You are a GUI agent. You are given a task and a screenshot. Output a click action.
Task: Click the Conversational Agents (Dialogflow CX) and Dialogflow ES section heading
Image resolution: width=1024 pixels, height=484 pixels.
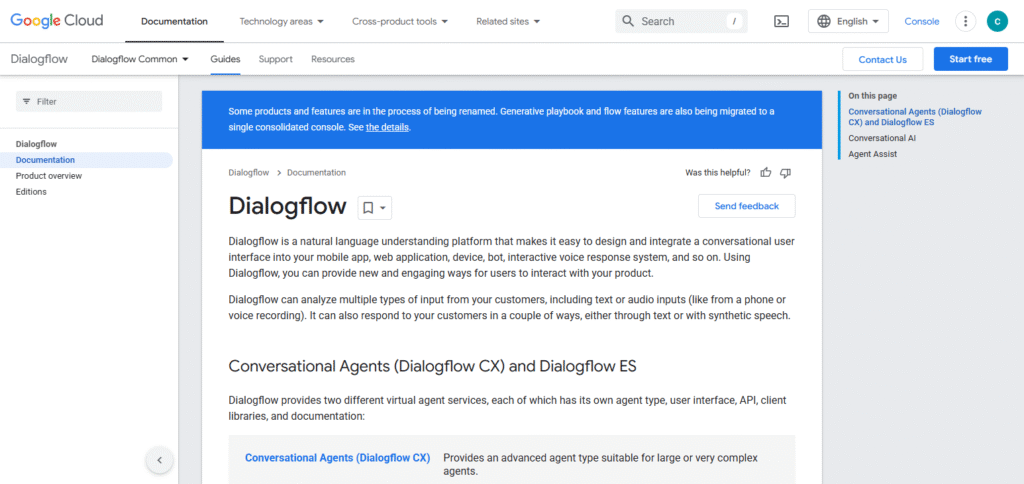click(432, 366)
